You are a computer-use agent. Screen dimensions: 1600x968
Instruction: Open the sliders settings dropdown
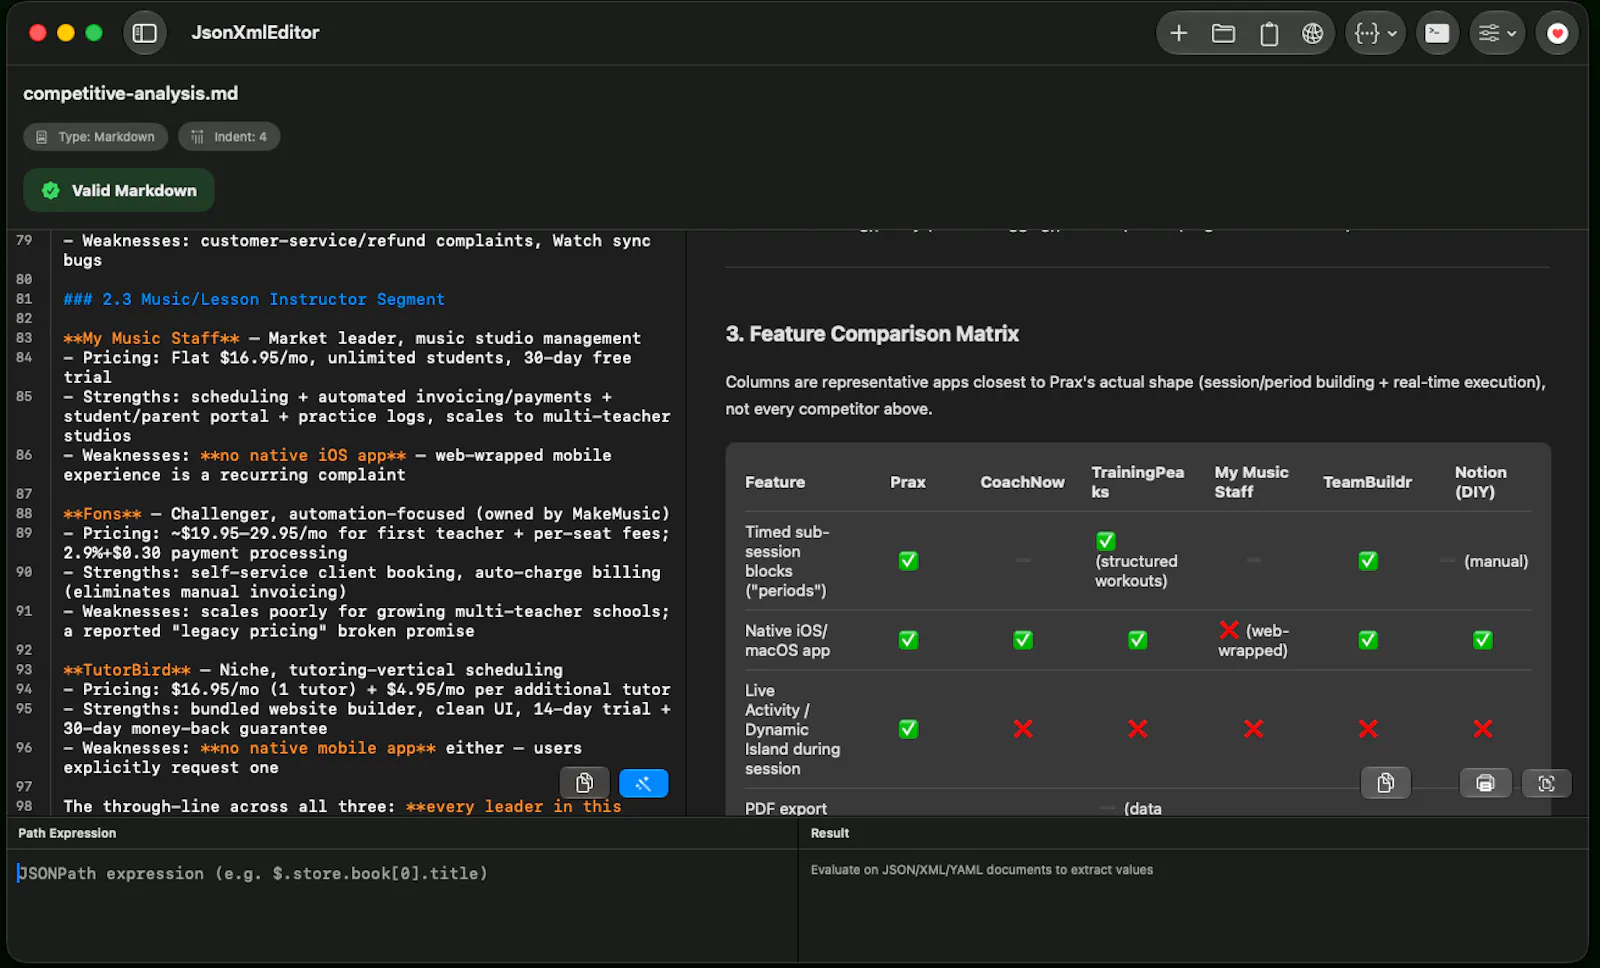[x=1497, y=33]
